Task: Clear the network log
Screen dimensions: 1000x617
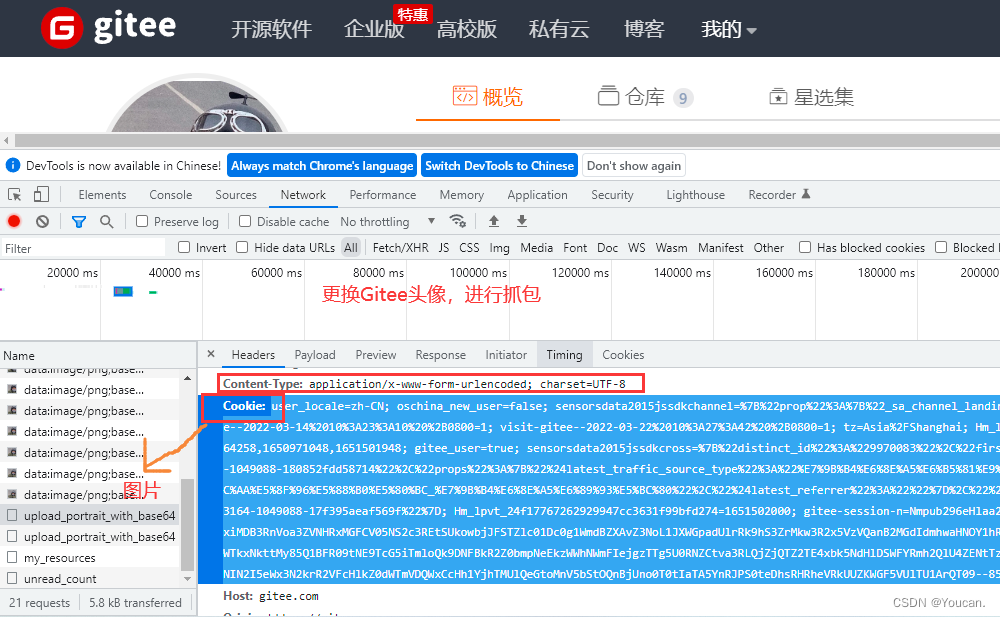Action: (42, 221)
